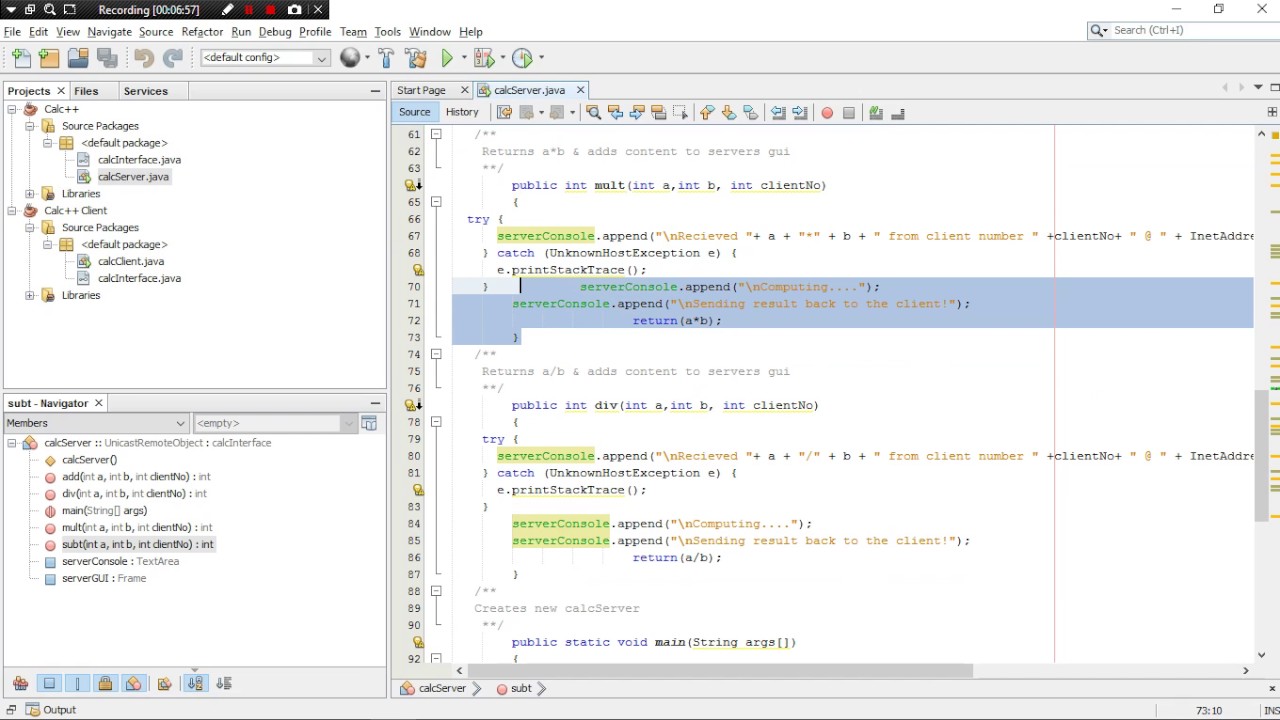
Task: Click the Toggle Bookmark icon
Action: (750, 113)
